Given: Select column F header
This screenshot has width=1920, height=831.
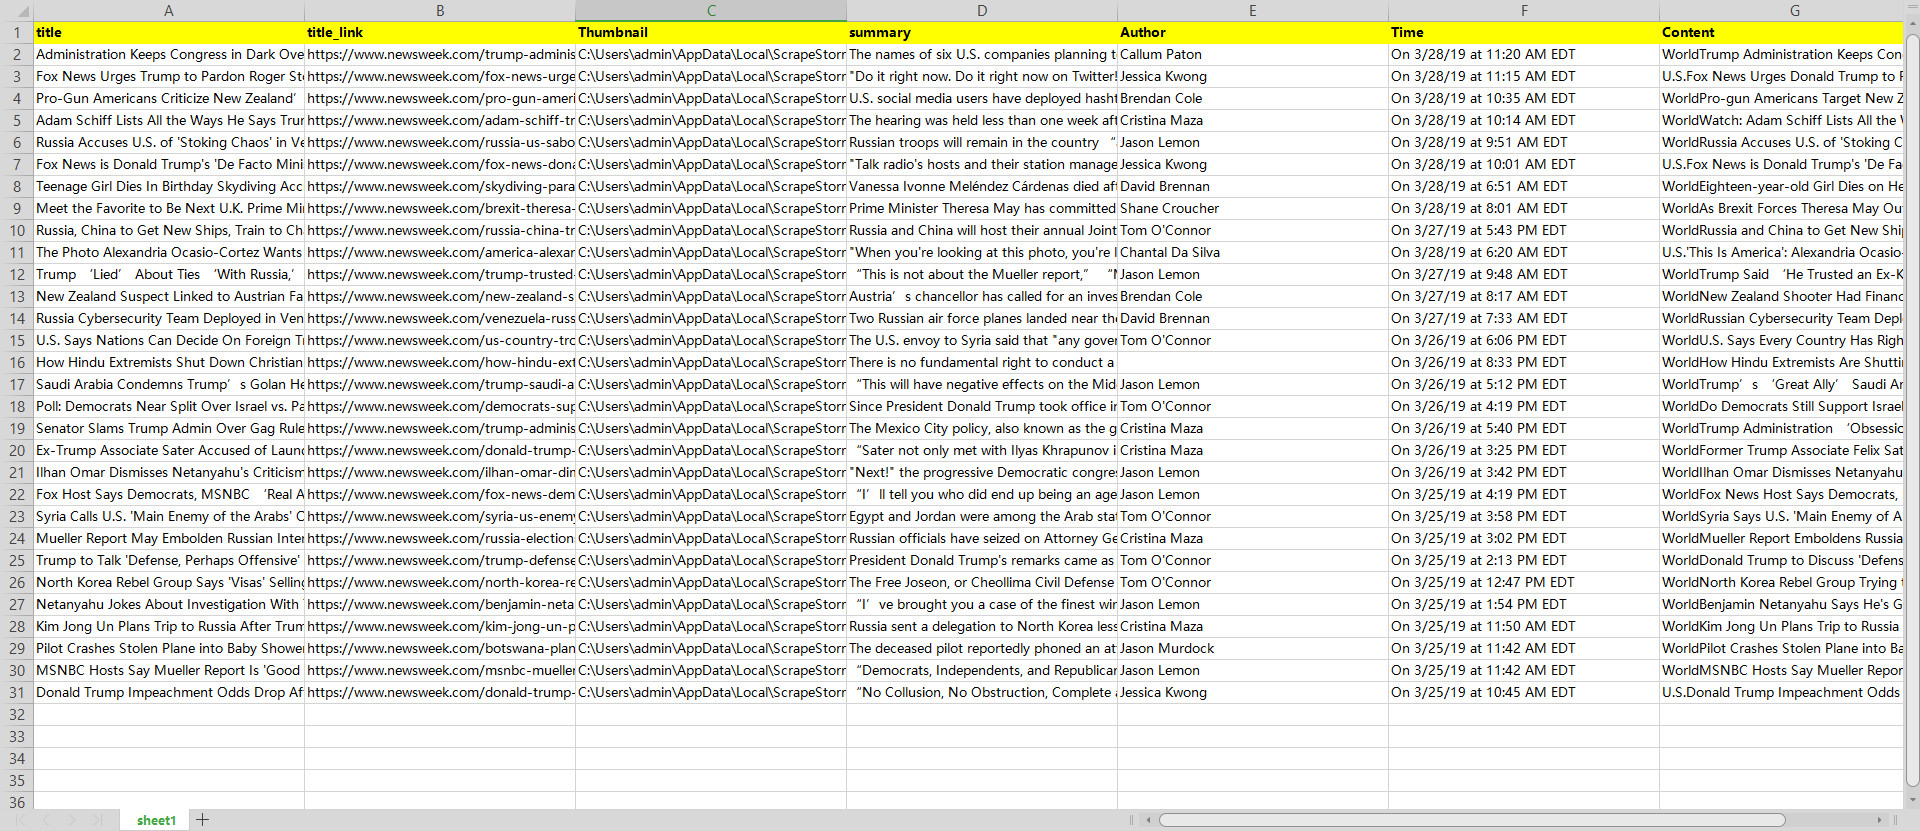Looking at the screenshot, I should tap(1524, 10).
